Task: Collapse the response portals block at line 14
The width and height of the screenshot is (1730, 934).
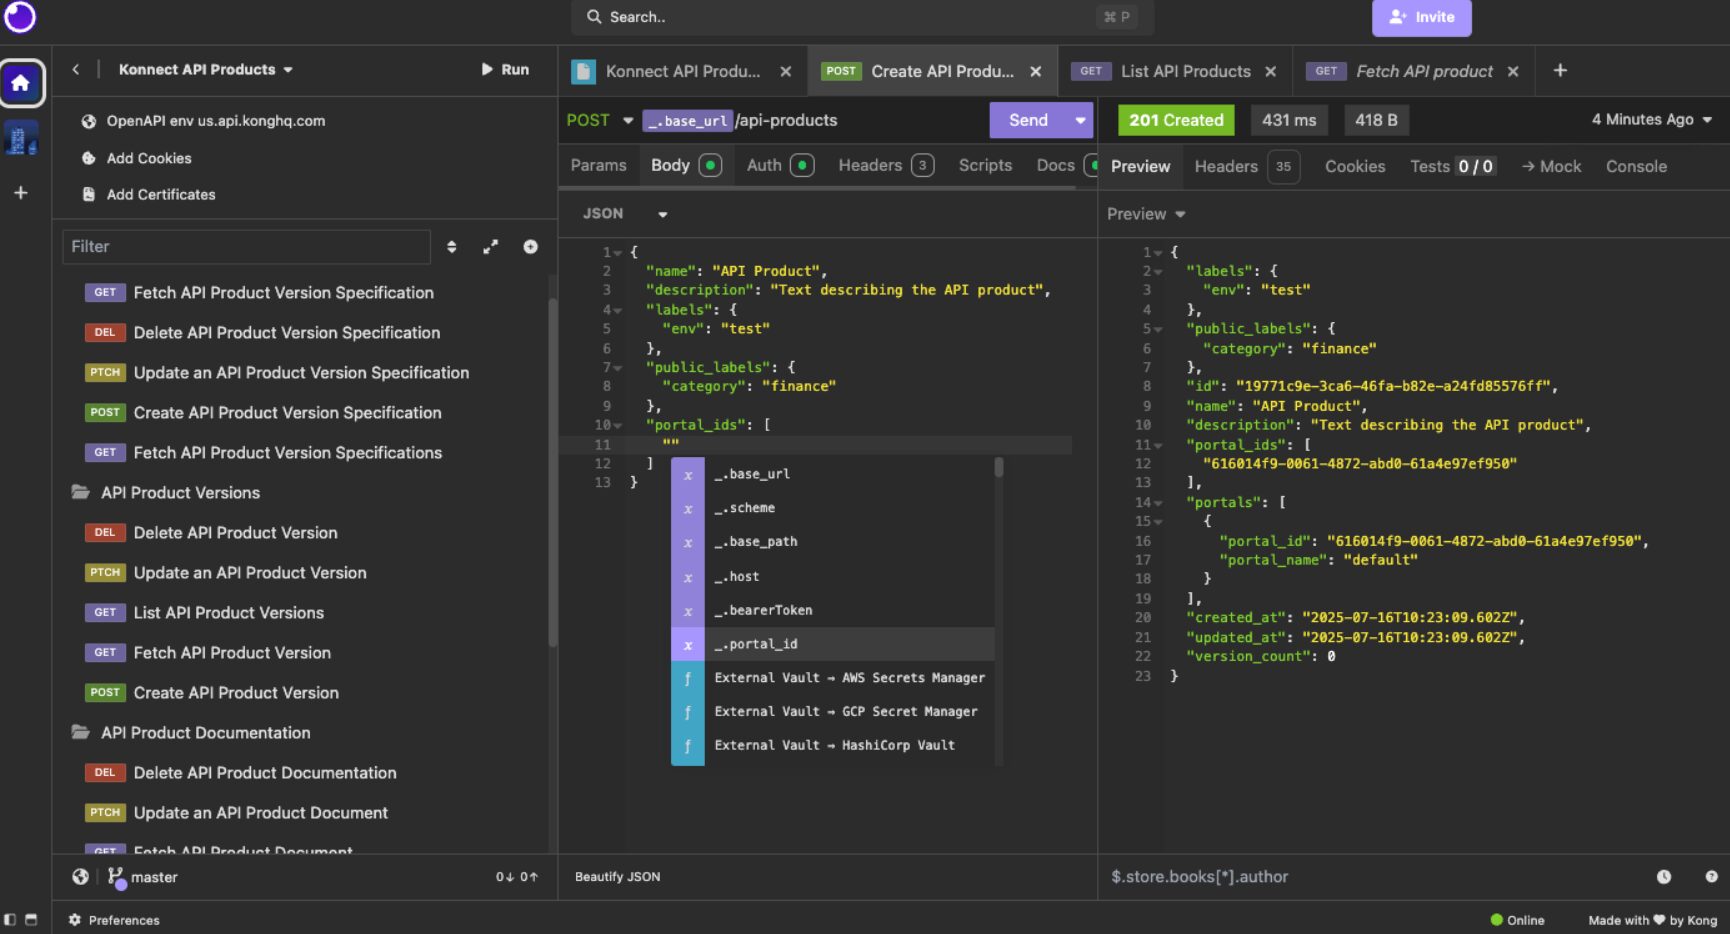Action: click(1158, 503)
